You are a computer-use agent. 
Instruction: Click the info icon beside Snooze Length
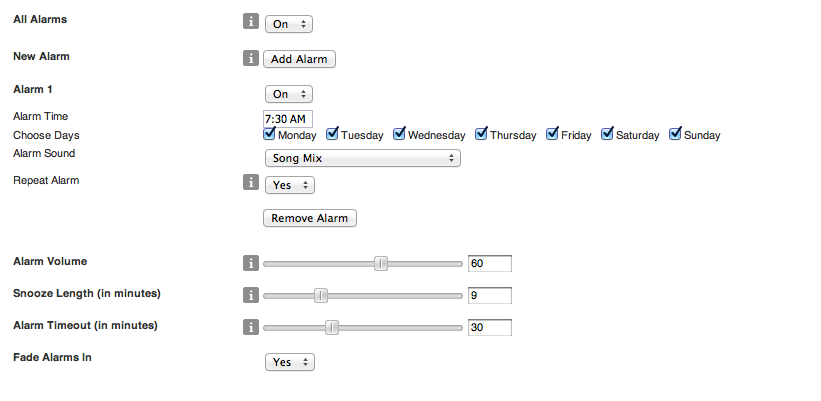pos(251,295)
